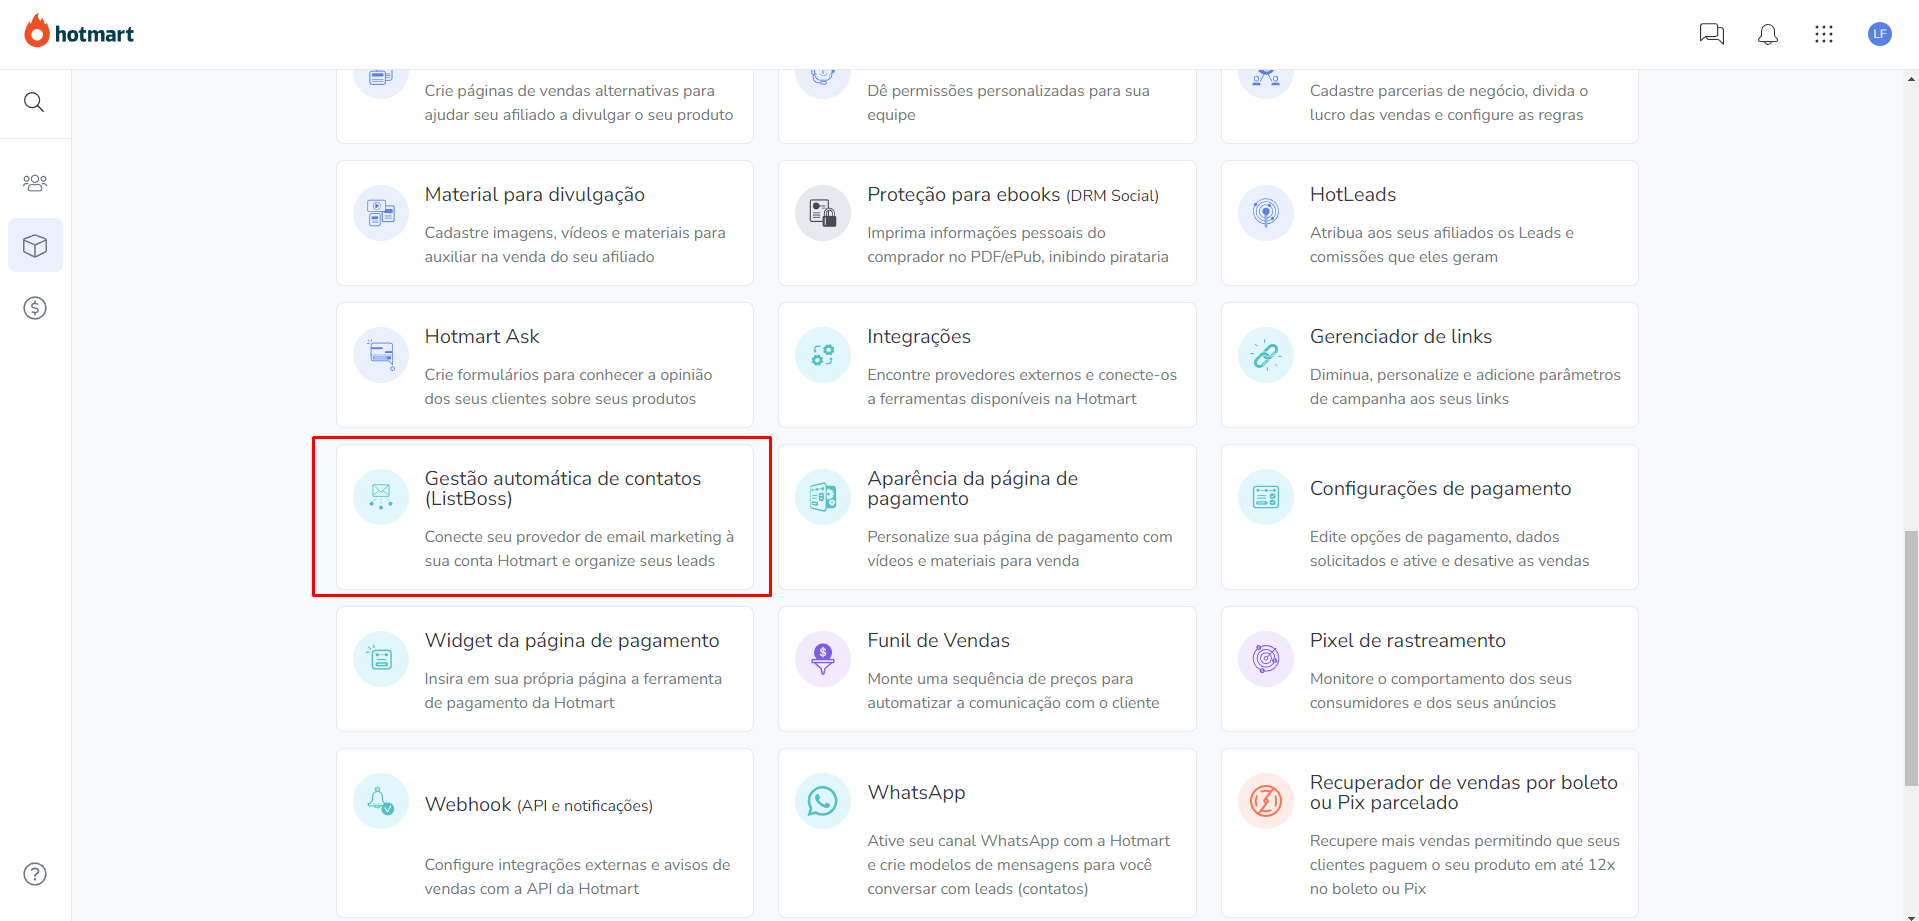1919x921 pixels.
Task: Open Material para divulgação title
Action: click(x=535, y=195)
